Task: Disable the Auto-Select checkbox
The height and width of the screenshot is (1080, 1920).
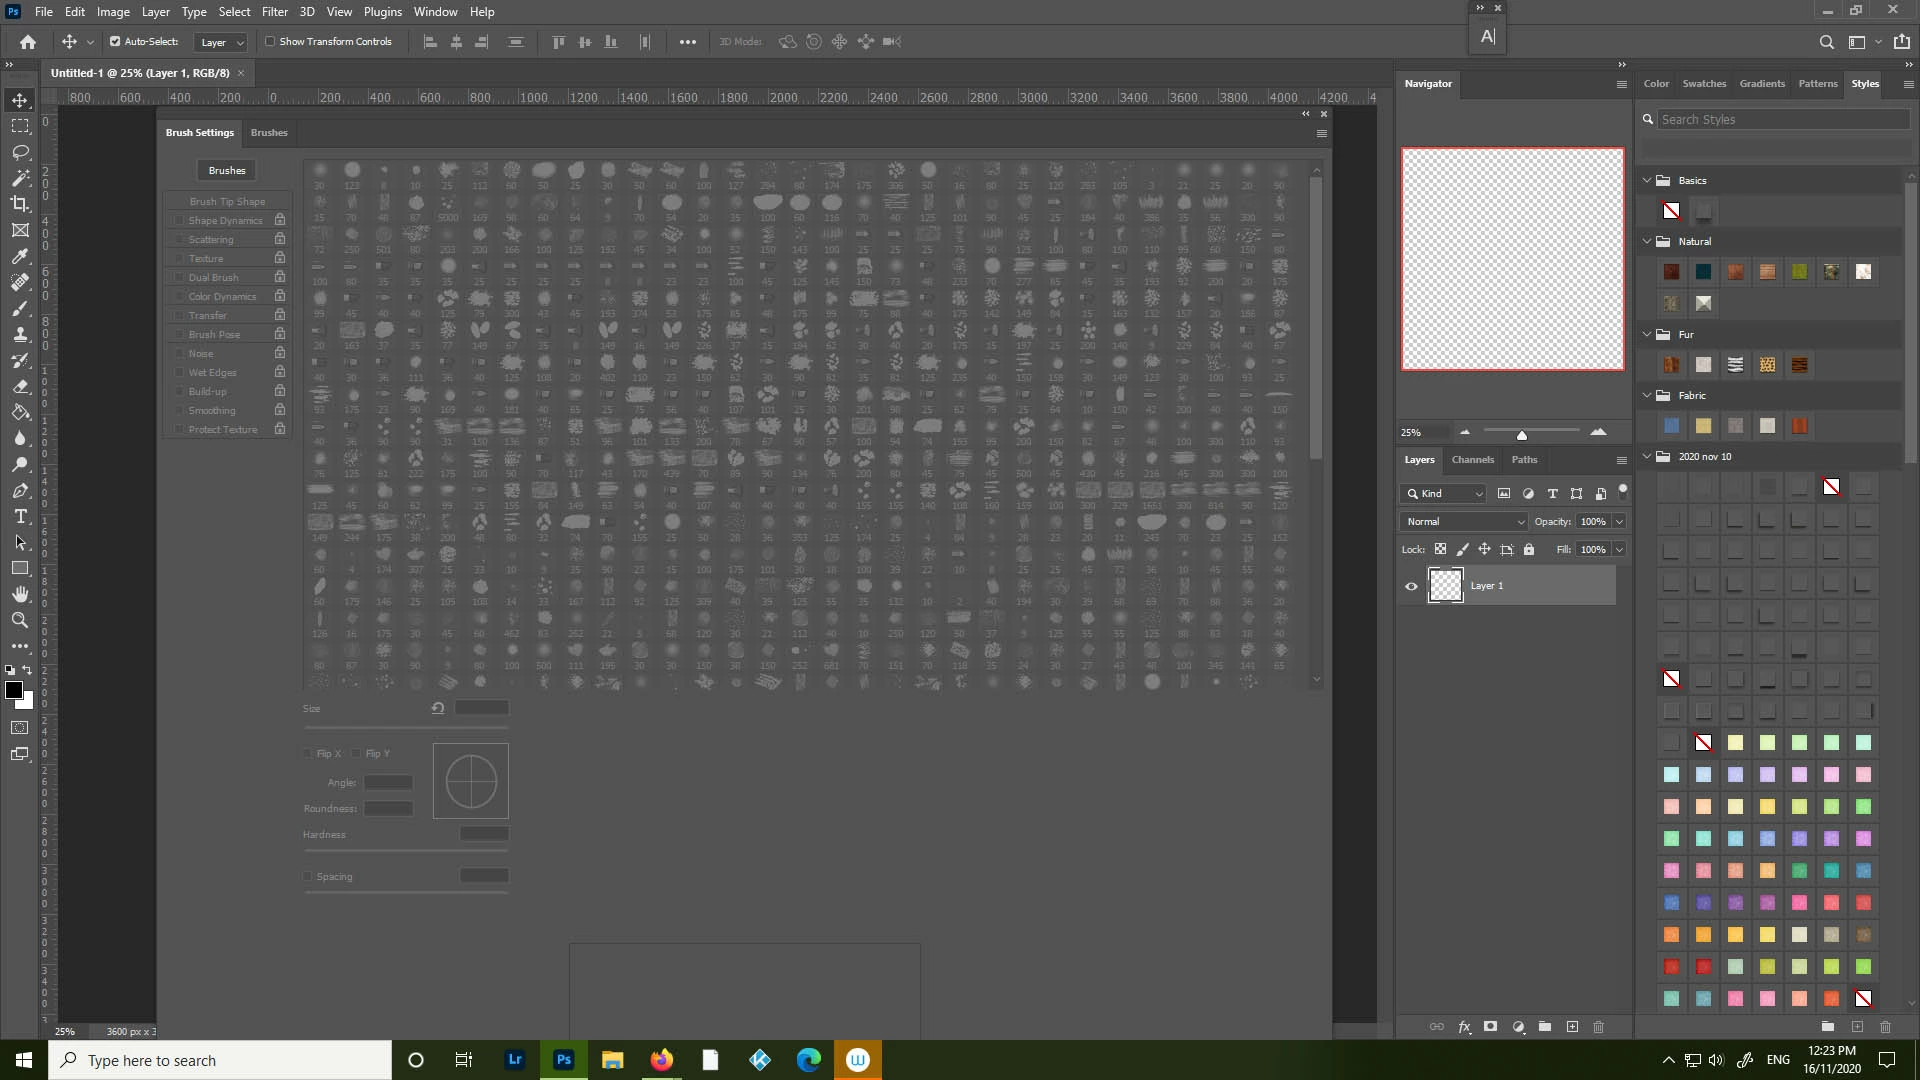Action: click(x=115, y=42)
